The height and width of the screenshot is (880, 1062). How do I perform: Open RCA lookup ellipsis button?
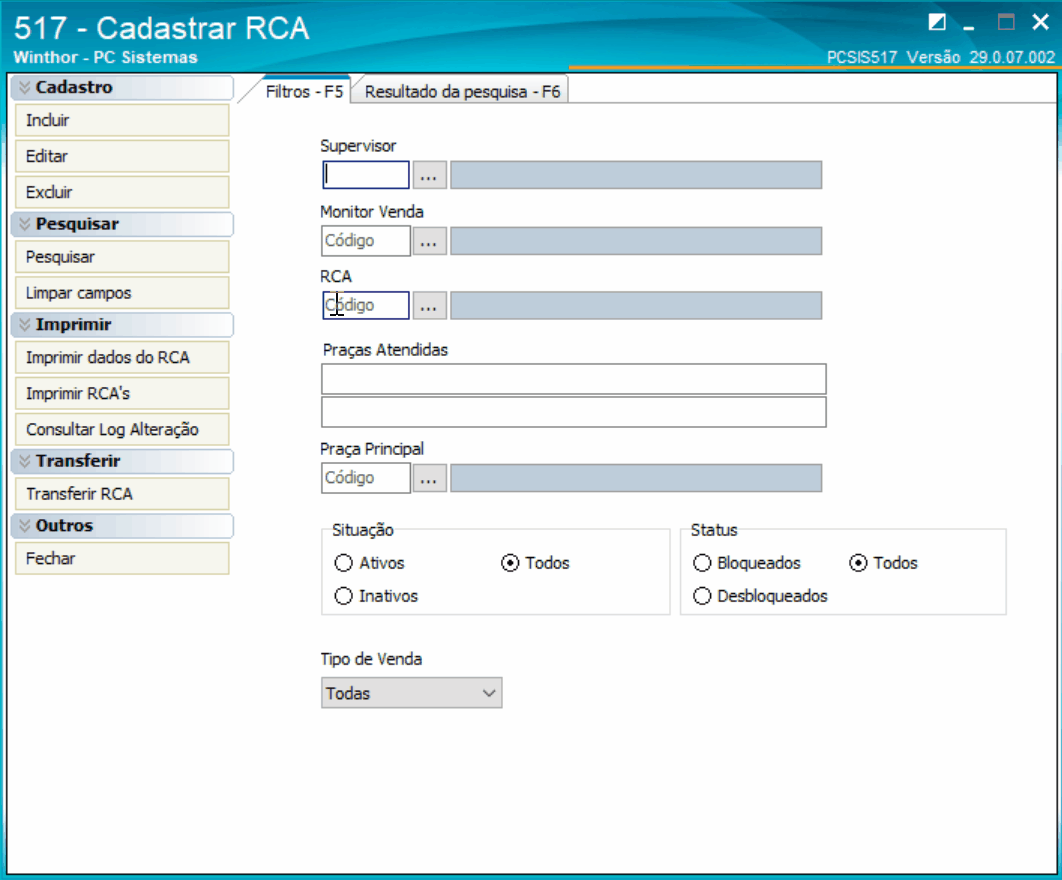tap(429, 306)
